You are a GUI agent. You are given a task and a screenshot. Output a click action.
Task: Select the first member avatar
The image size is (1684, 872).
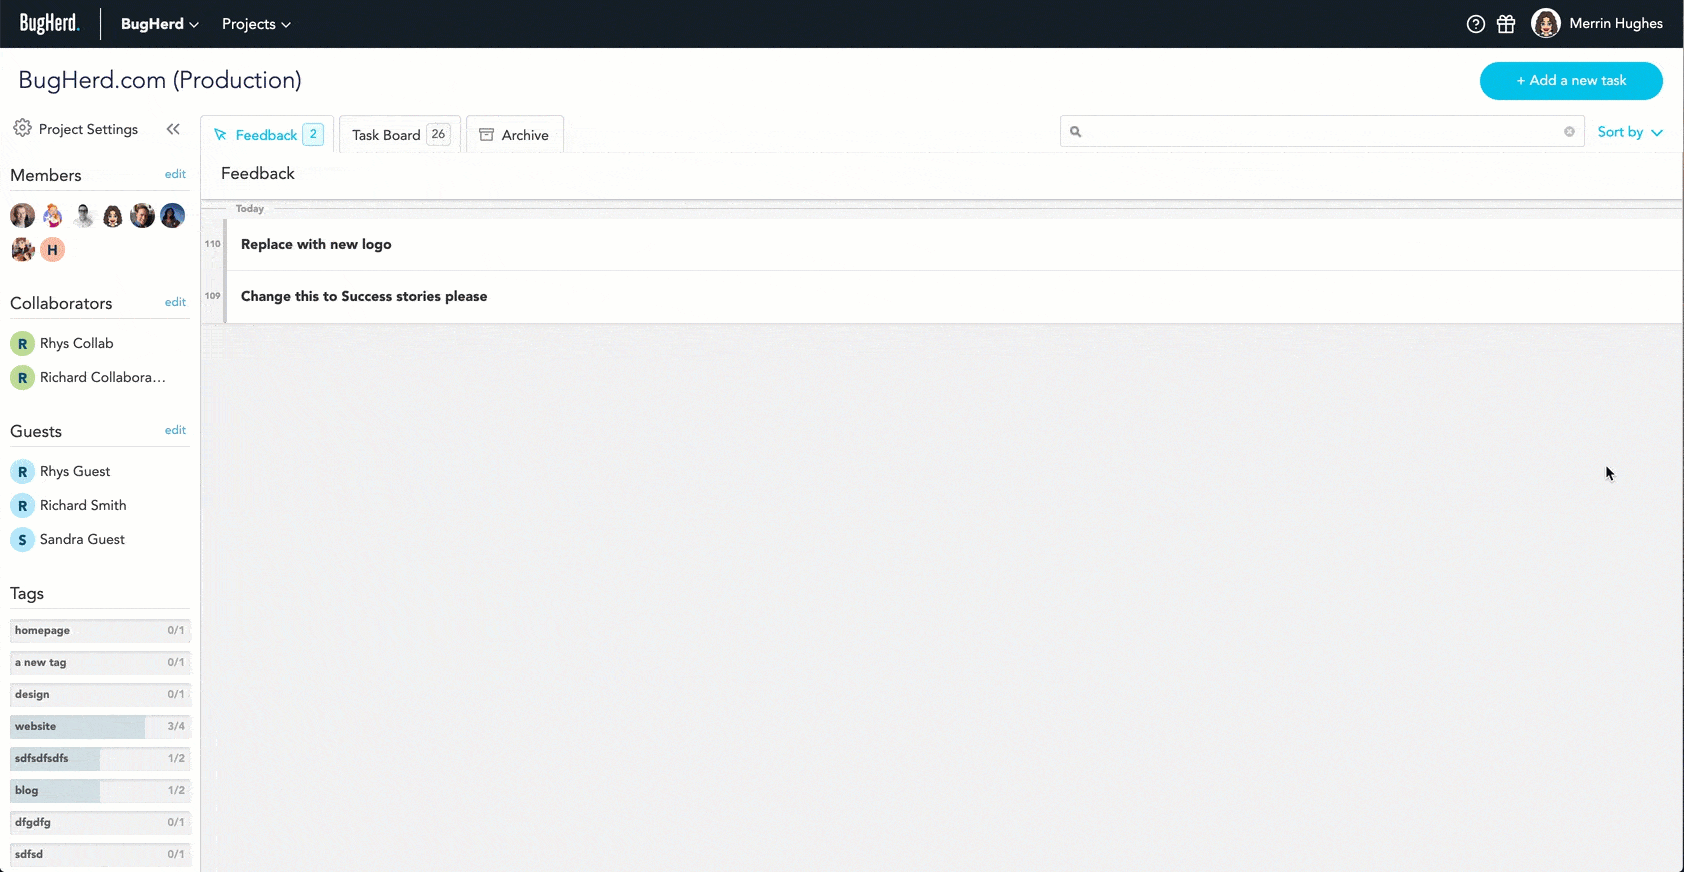pos(23,215)
